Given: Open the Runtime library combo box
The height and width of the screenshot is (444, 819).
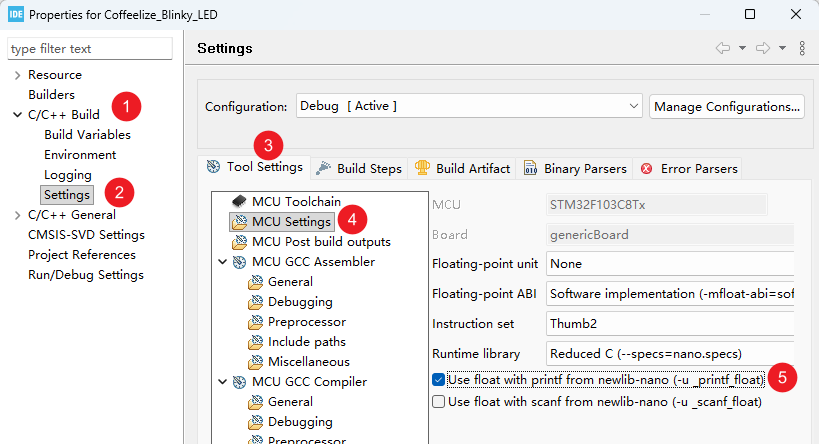Looking at the screenshot, I should point(668,353).
